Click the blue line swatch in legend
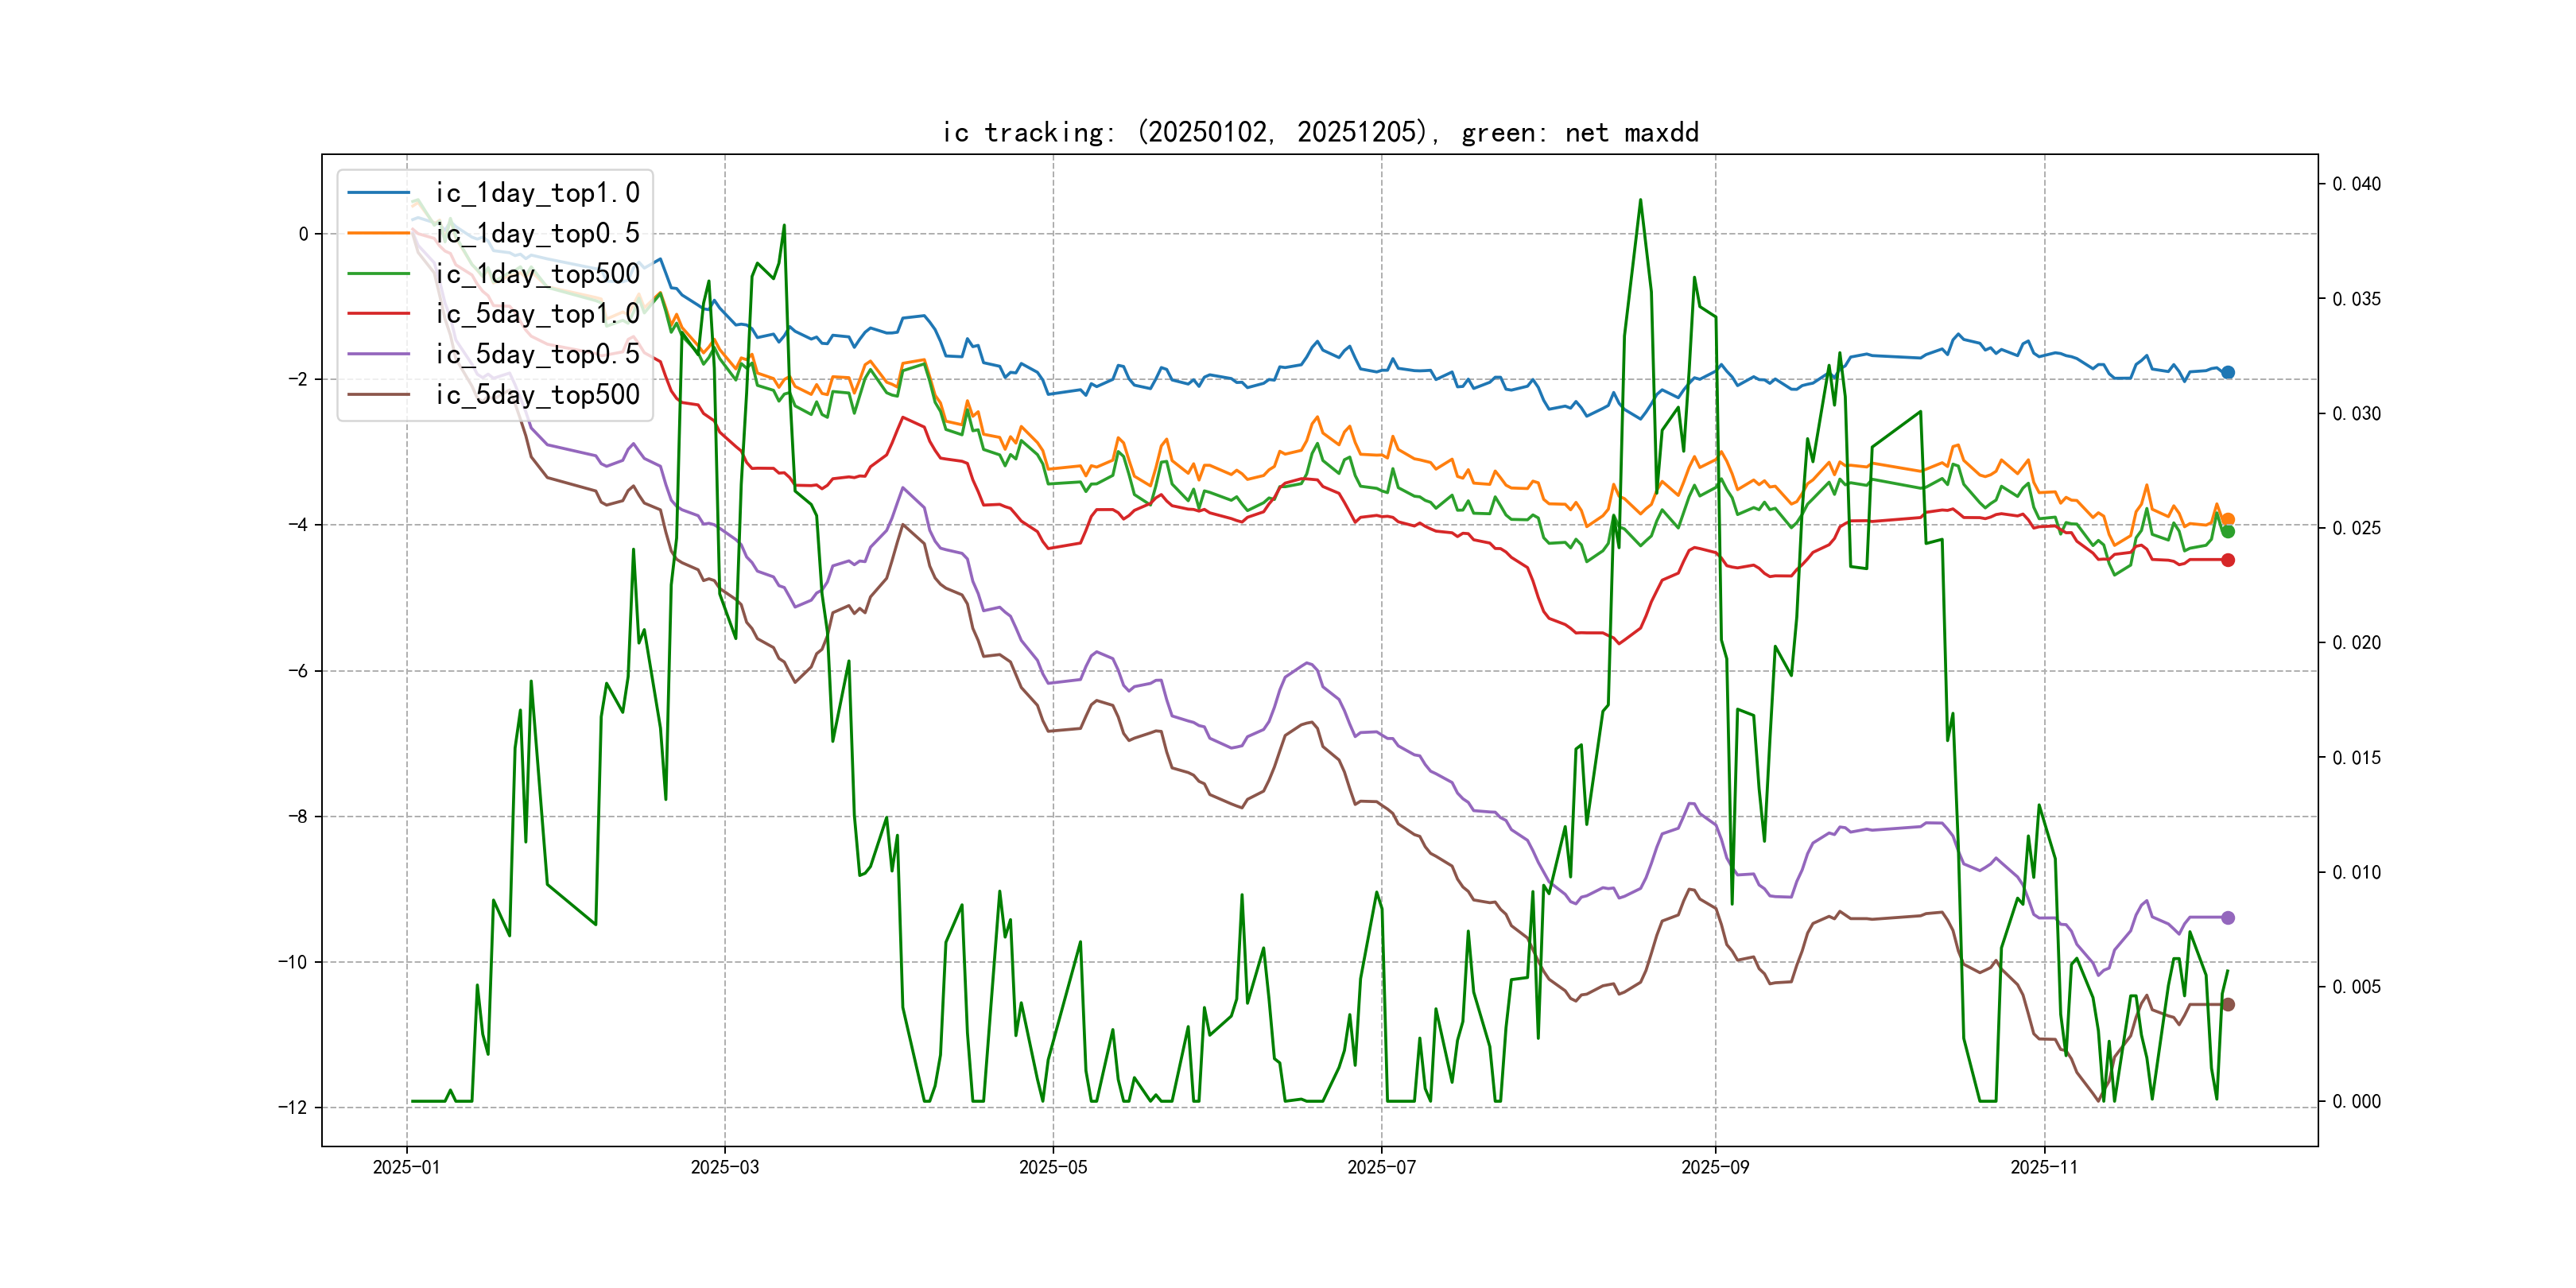 tap(378, 192)
